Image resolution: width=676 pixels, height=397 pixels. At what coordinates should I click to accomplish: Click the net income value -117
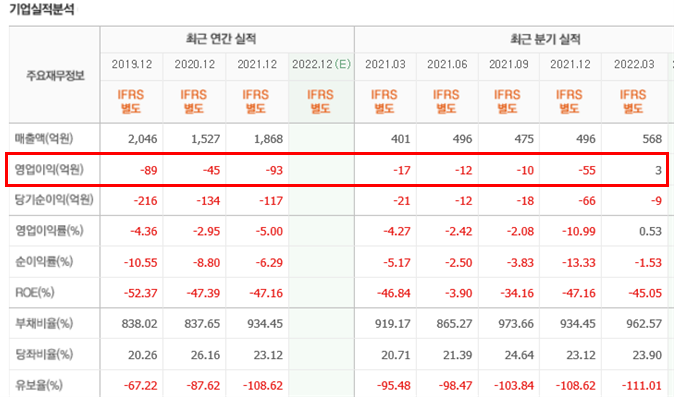pyautogui.click(x=271, y=201)
